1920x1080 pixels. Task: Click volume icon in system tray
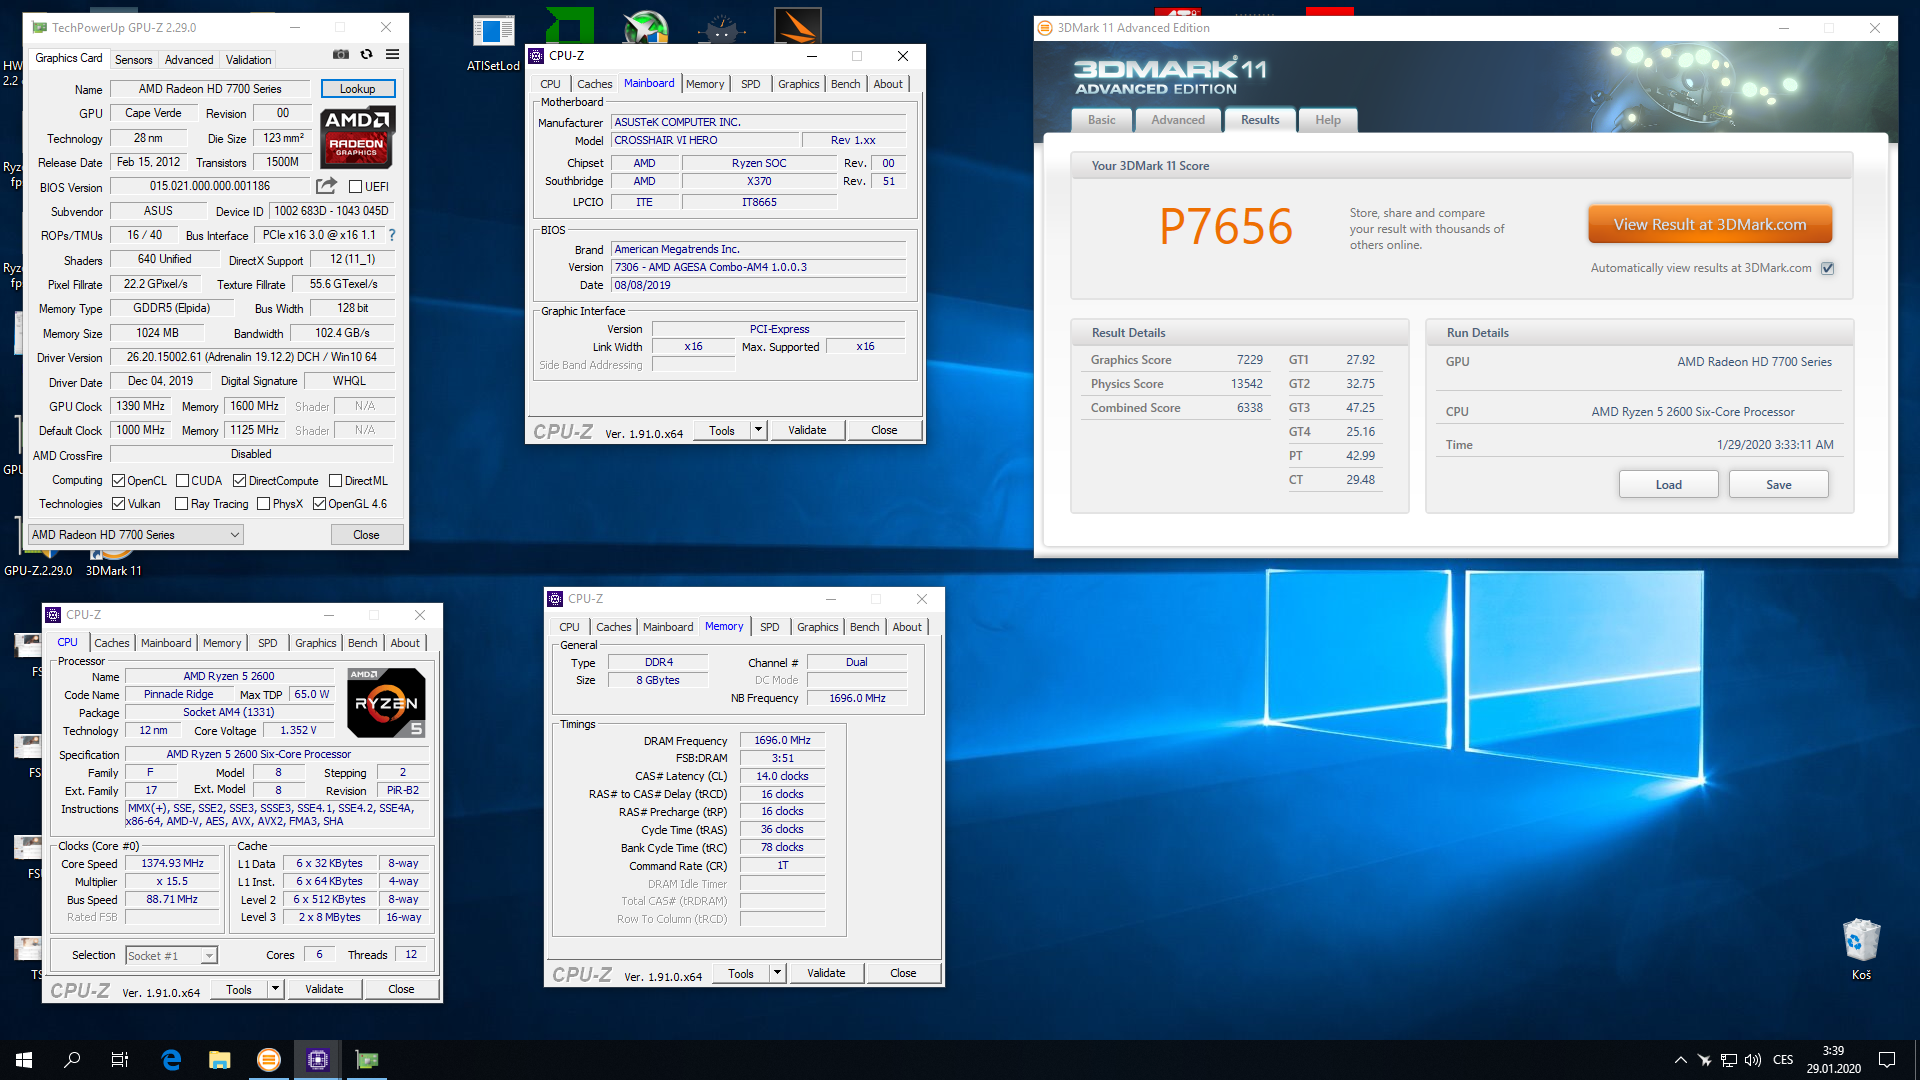[1752, 1060]
